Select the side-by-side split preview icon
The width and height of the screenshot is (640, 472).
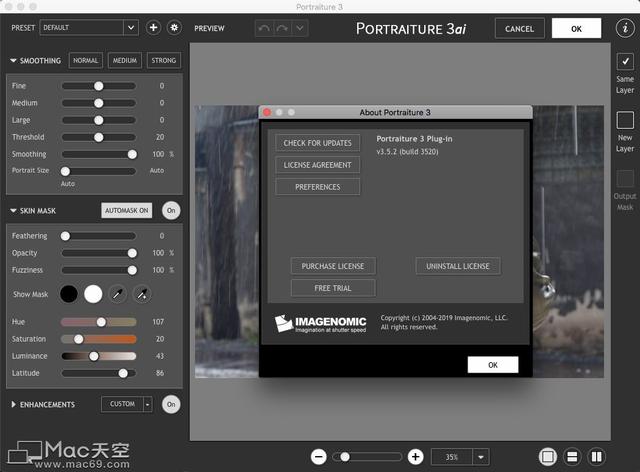[596, 456]
